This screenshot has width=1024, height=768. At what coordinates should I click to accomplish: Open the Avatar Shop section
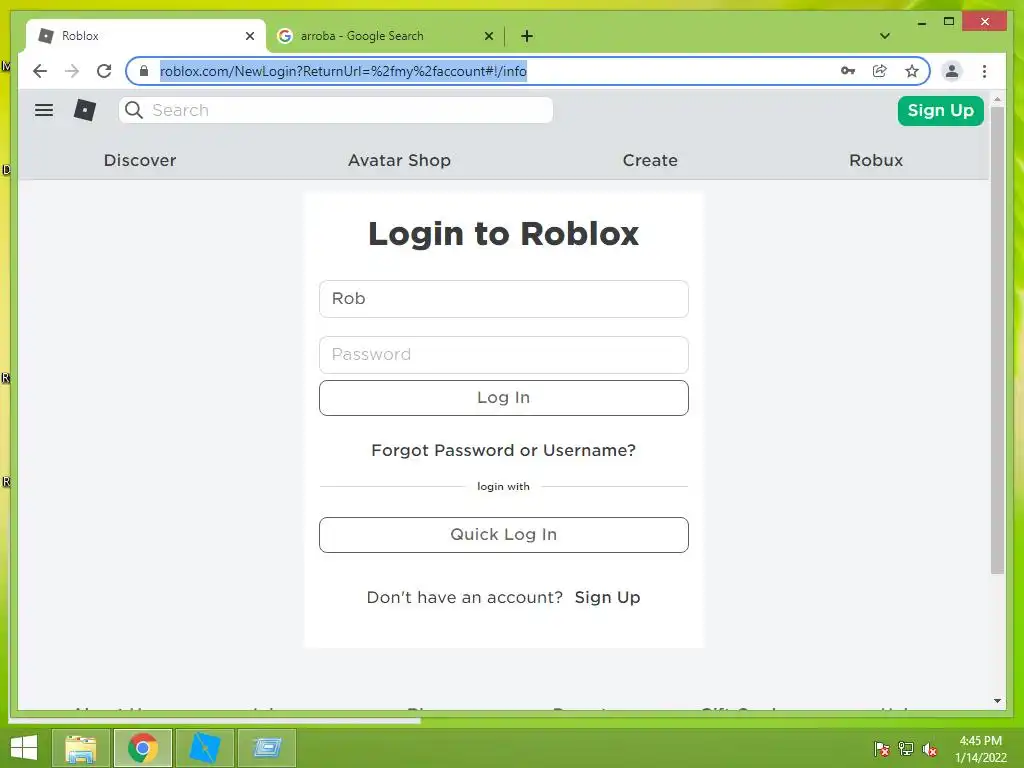399,160
